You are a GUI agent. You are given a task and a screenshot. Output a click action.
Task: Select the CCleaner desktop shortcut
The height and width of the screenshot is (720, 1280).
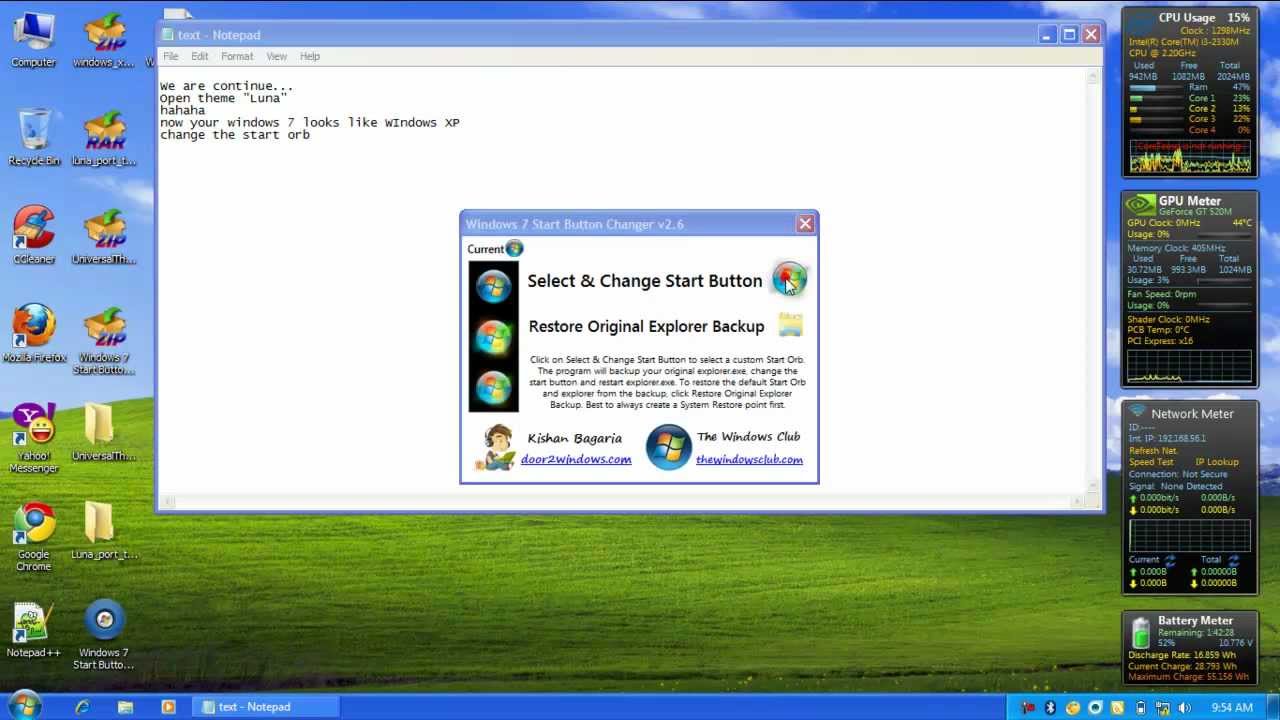(x=34, y=236)
